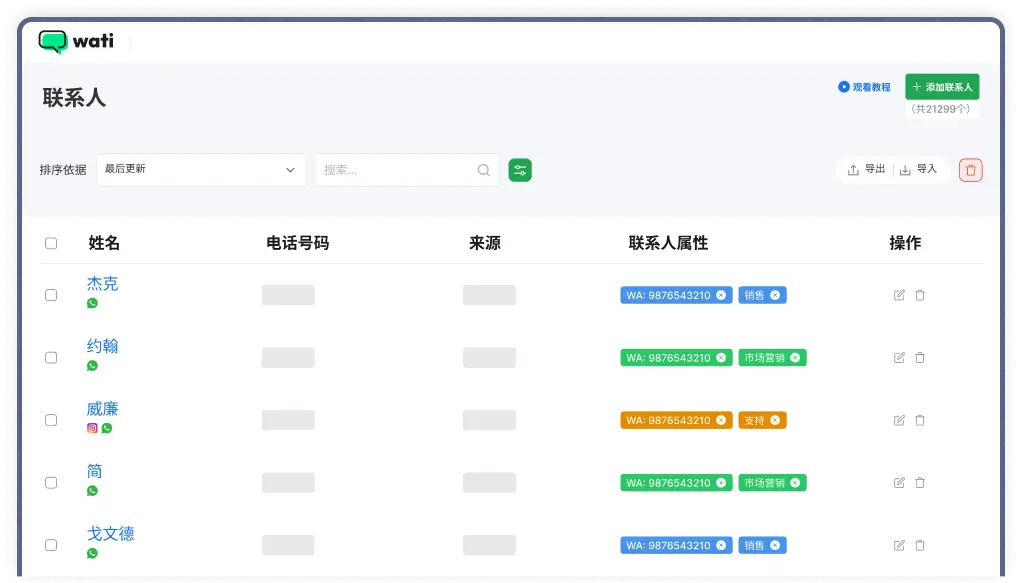
Task: Edit the contact 戈文德 using pencil icon
Action: pos(898,545)
